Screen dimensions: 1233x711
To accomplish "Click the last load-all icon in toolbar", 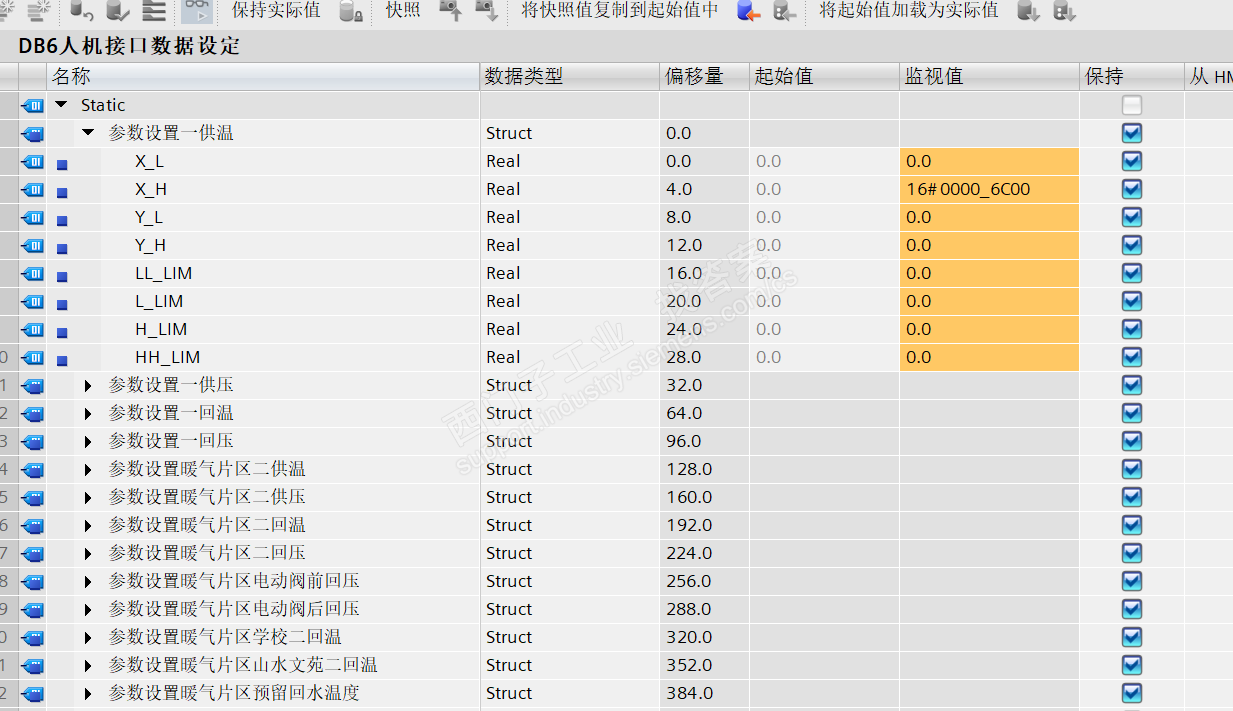I will pyautogui.click(x=1064, y=11).
